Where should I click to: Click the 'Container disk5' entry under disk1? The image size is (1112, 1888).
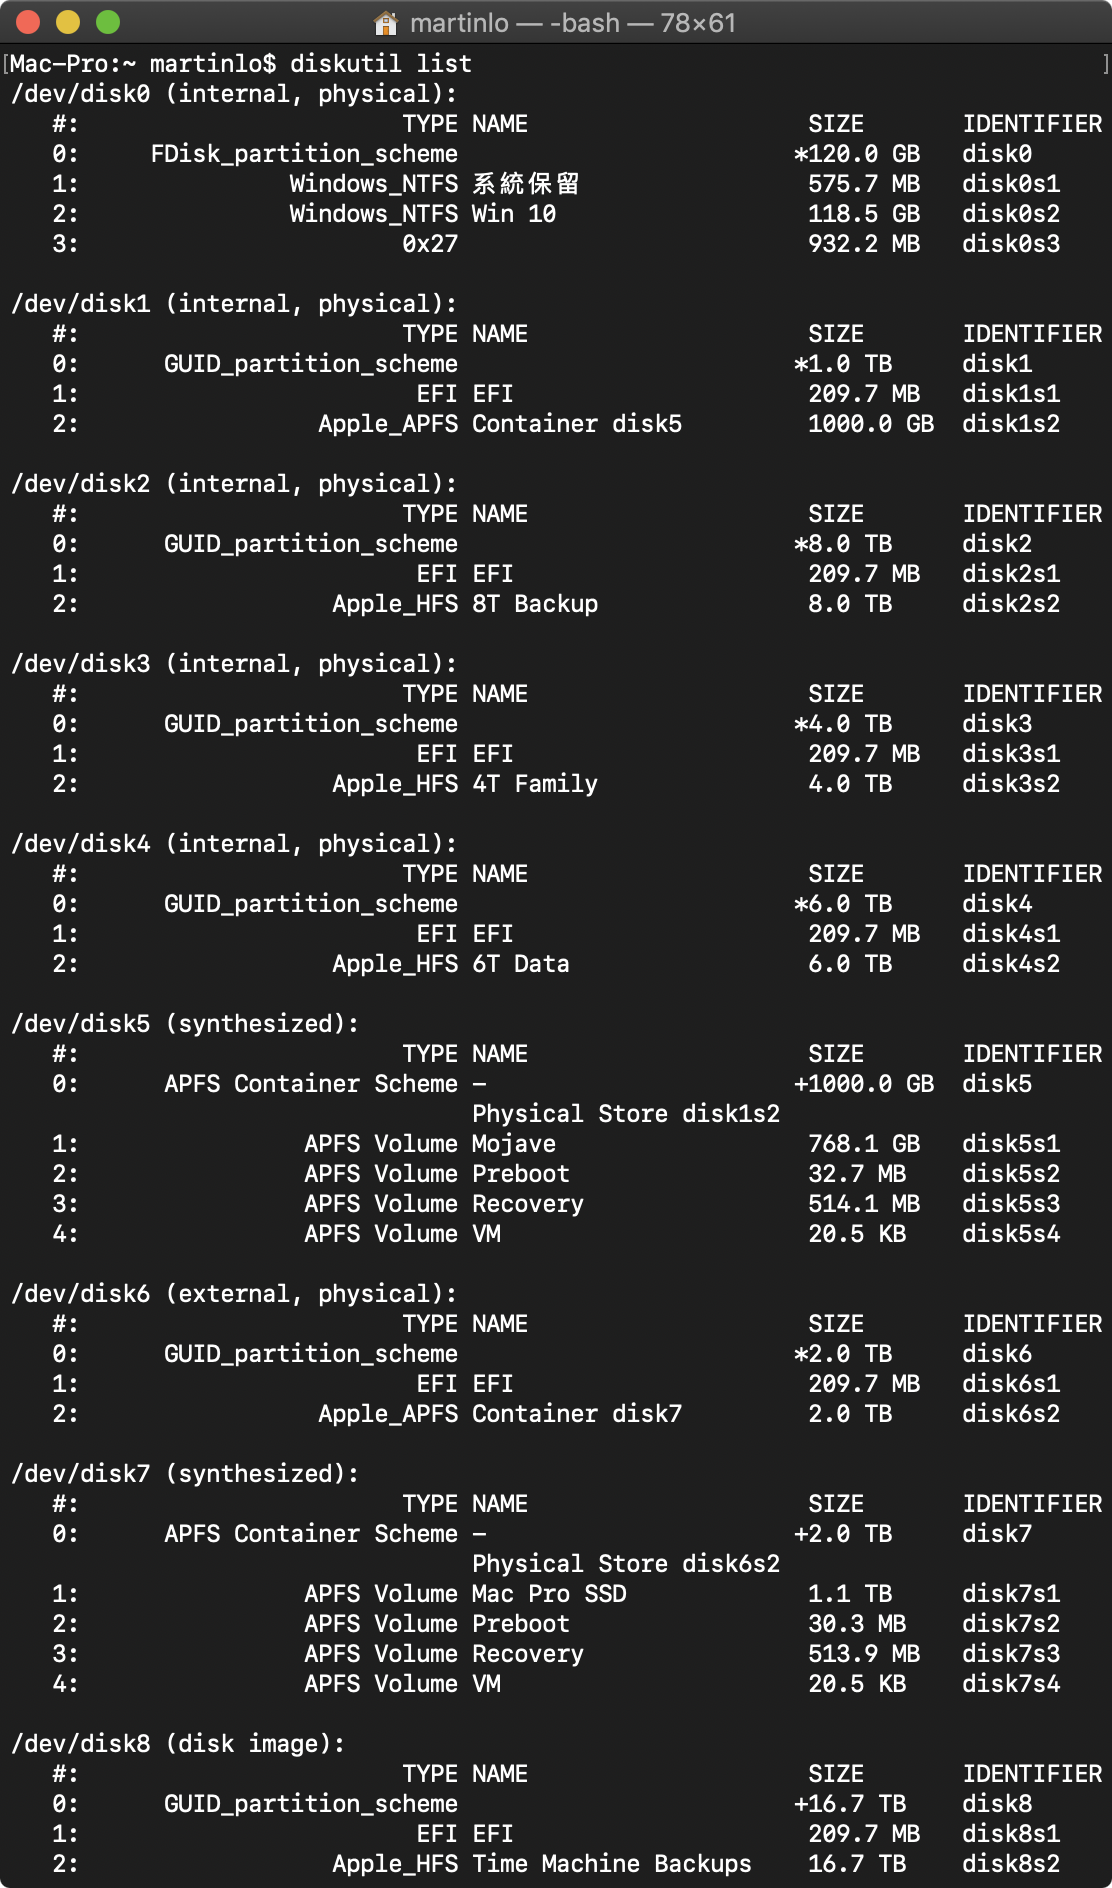[577, 424]
